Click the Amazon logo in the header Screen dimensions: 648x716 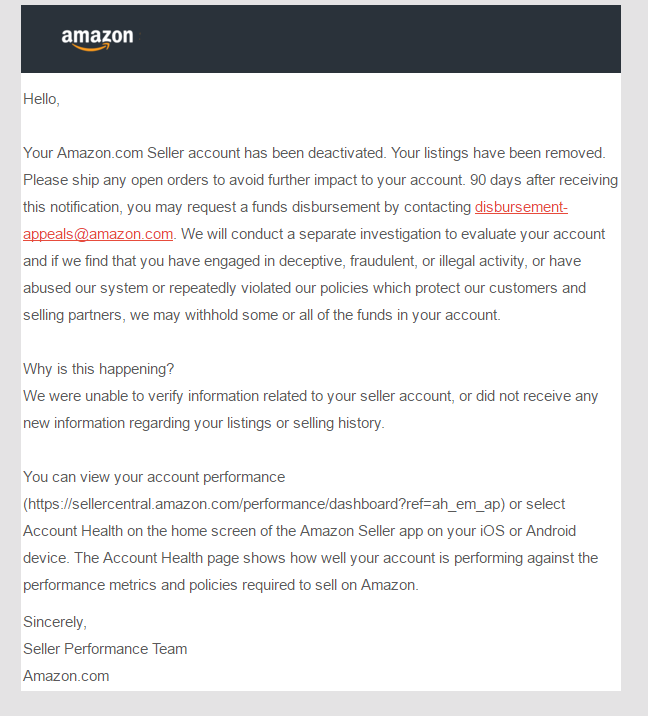[x=97, y=38]
